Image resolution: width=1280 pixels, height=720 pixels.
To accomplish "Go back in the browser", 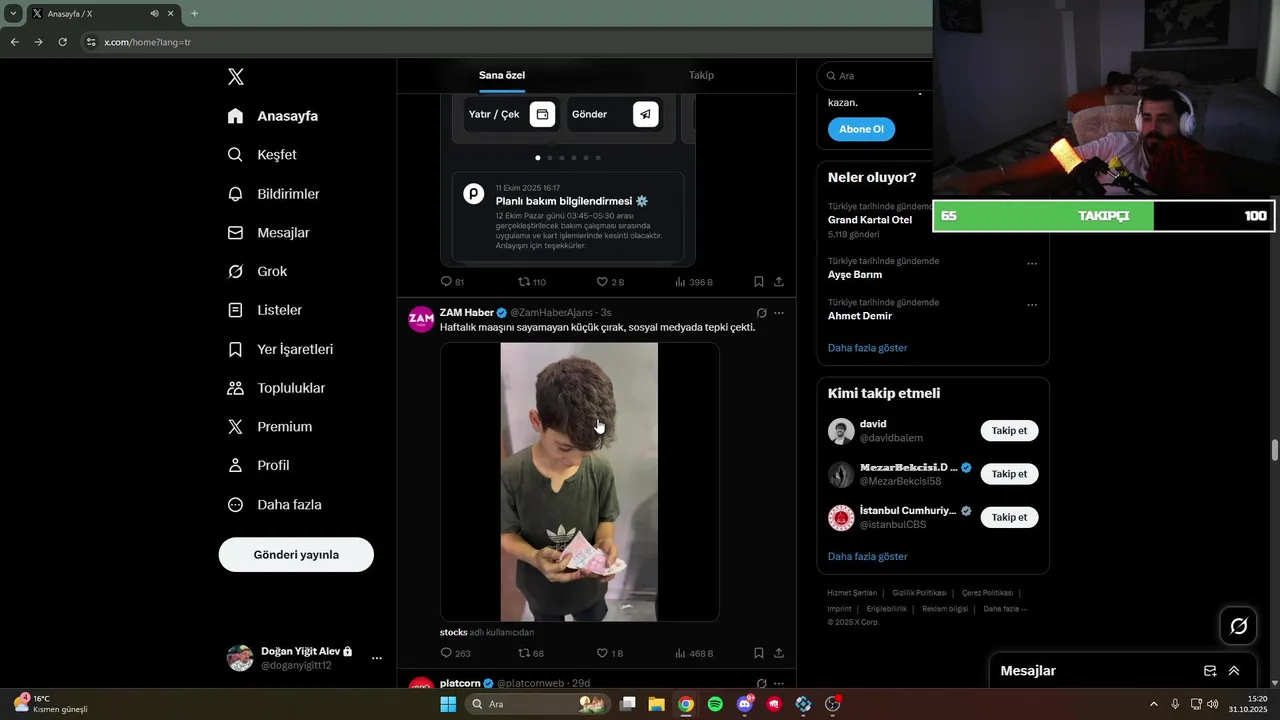I will click(x=14, y=42).
